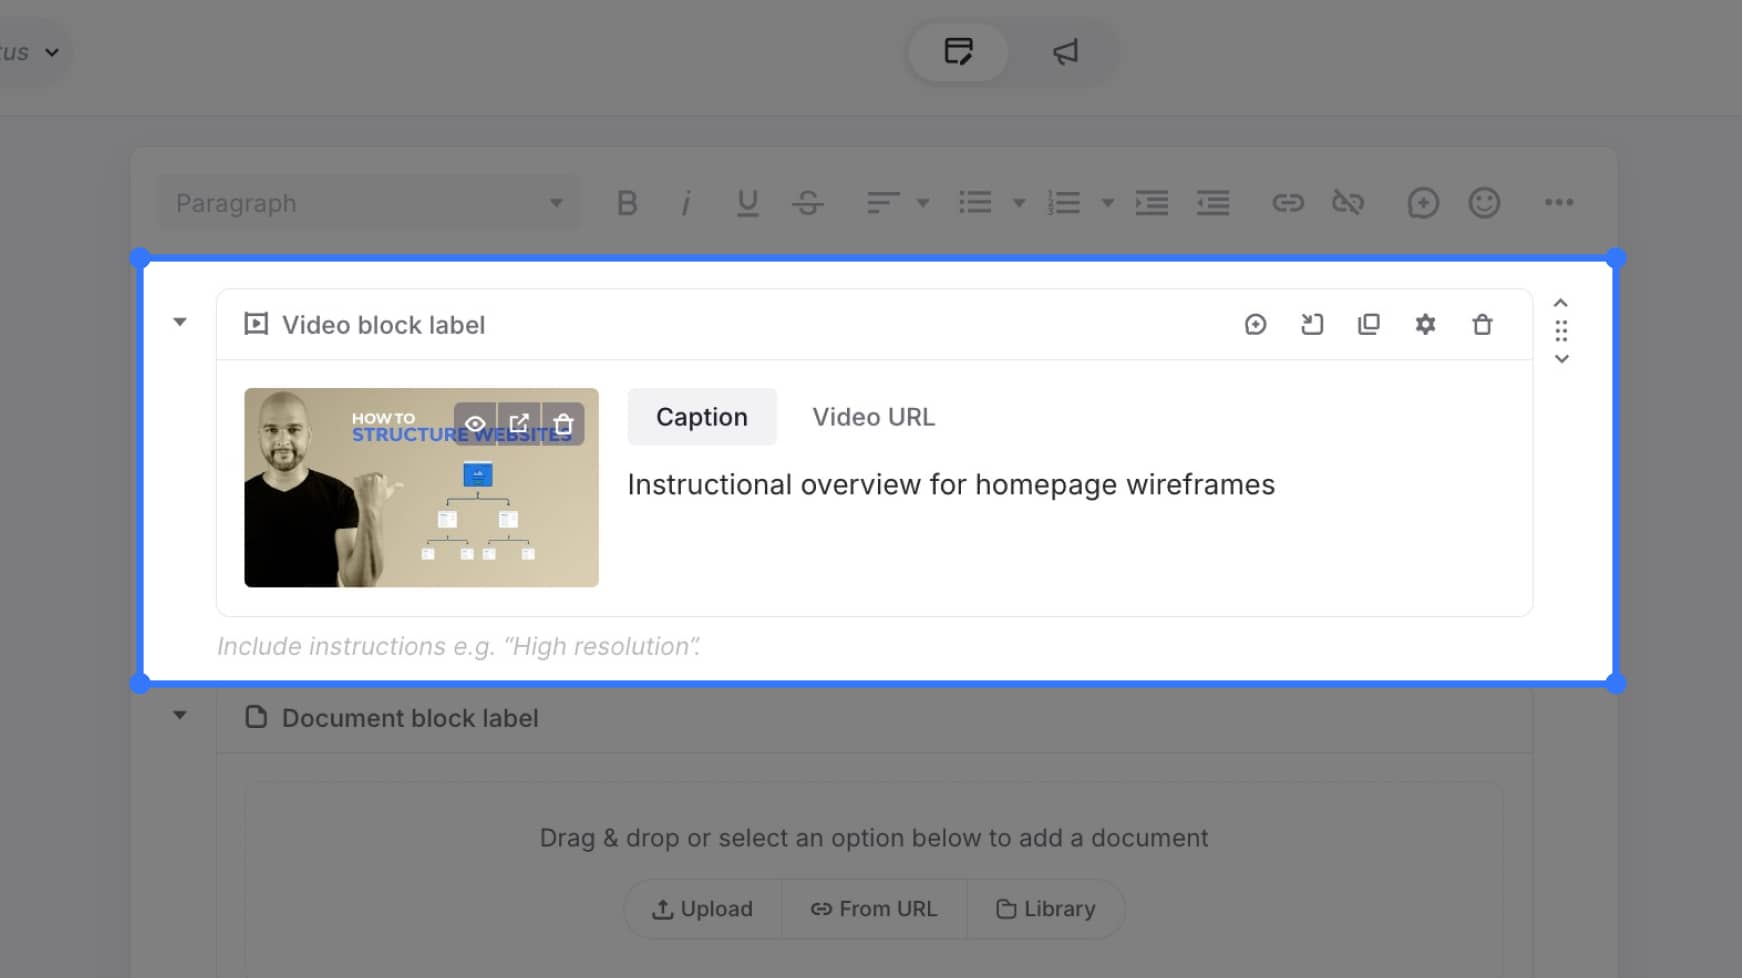This screenshot has height=978, width=1742.
Task: Click the Video block add icon
Action: (x=1255, y=324)
